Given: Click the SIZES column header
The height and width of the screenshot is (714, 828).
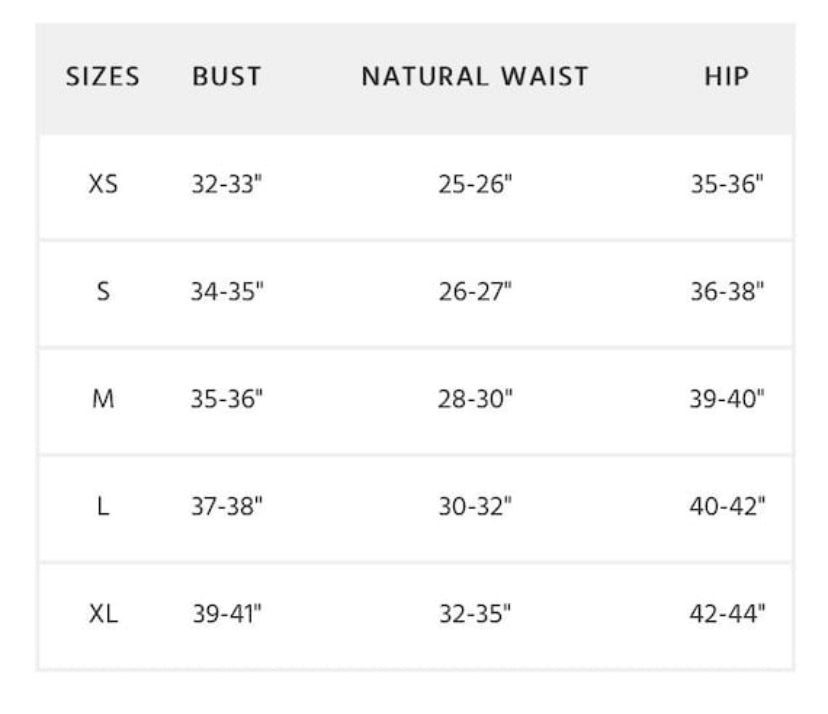Looking at the screenshot, I should (102, 77).
